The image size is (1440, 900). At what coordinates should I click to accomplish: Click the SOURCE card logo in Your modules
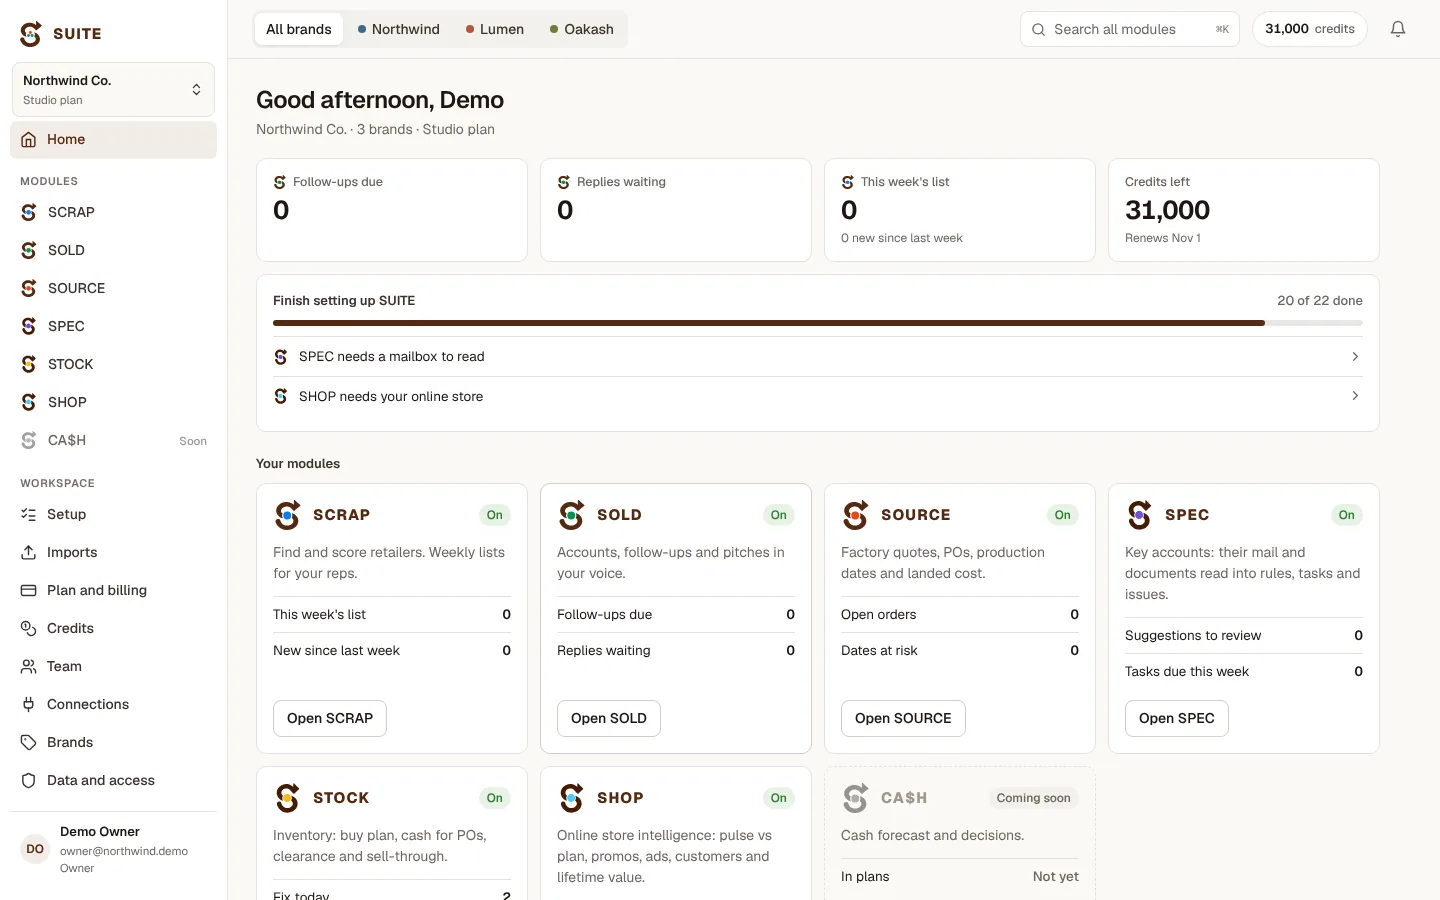[856, 515]
